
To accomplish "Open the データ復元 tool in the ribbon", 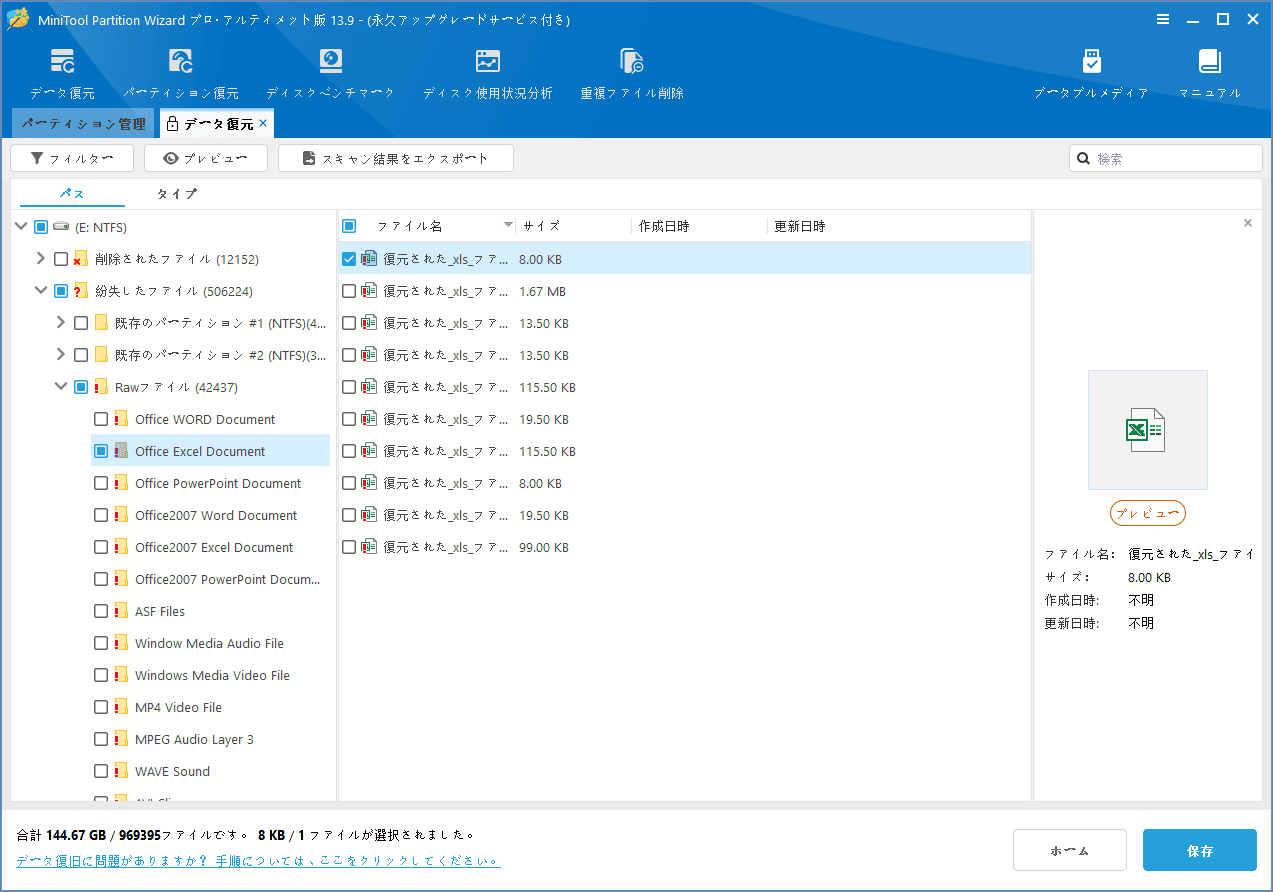I will (62, 75).
